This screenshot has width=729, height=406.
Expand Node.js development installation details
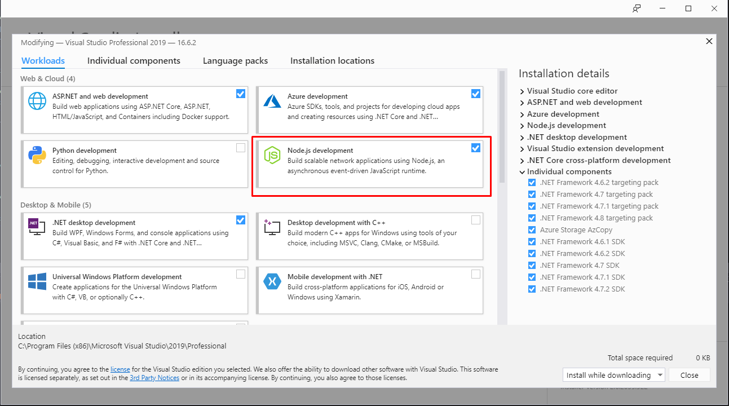click(522, 126)
